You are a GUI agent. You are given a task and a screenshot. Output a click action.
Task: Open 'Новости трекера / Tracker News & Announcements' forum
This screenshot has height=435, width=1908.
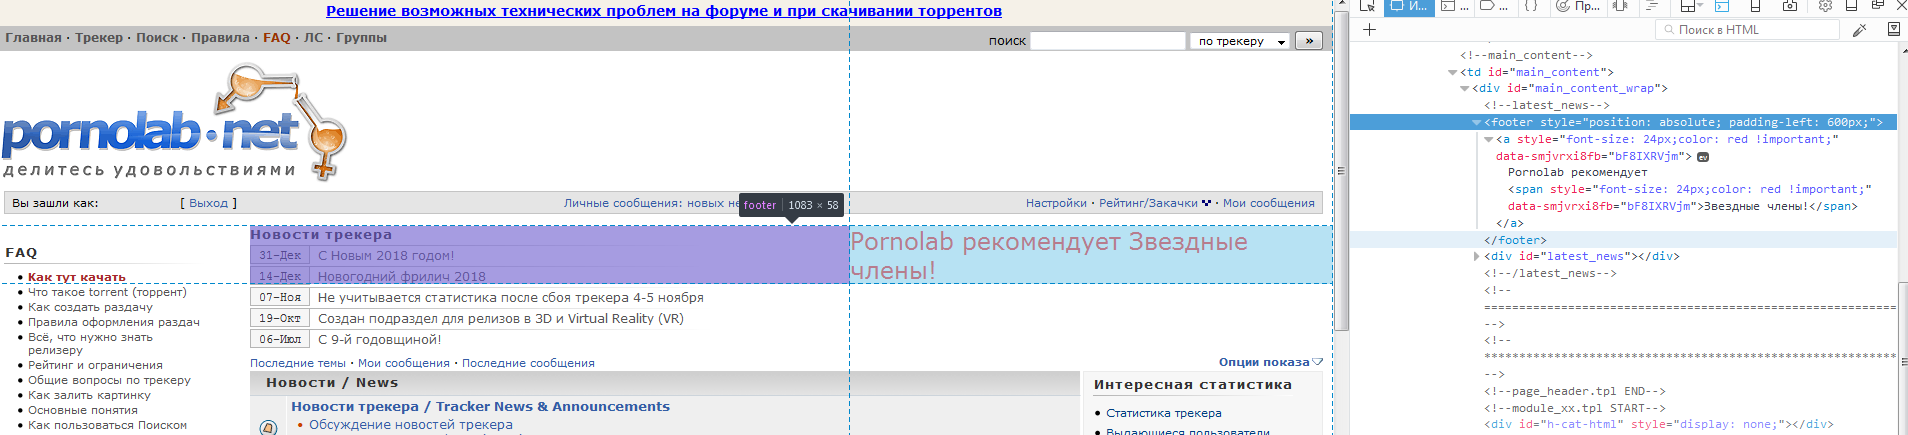tap(480, 406)
